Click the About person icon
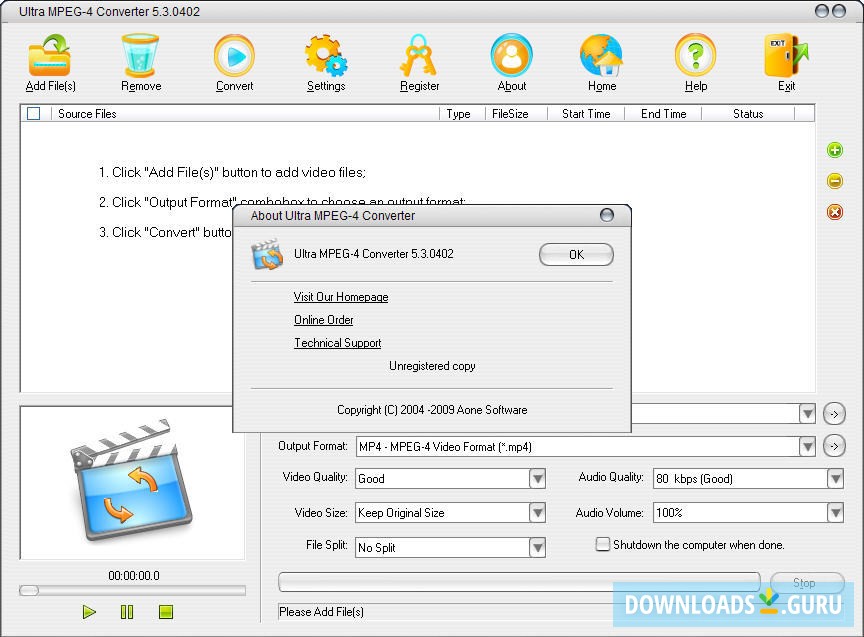This screenshot has height=637, width=864. pos(511,55)
